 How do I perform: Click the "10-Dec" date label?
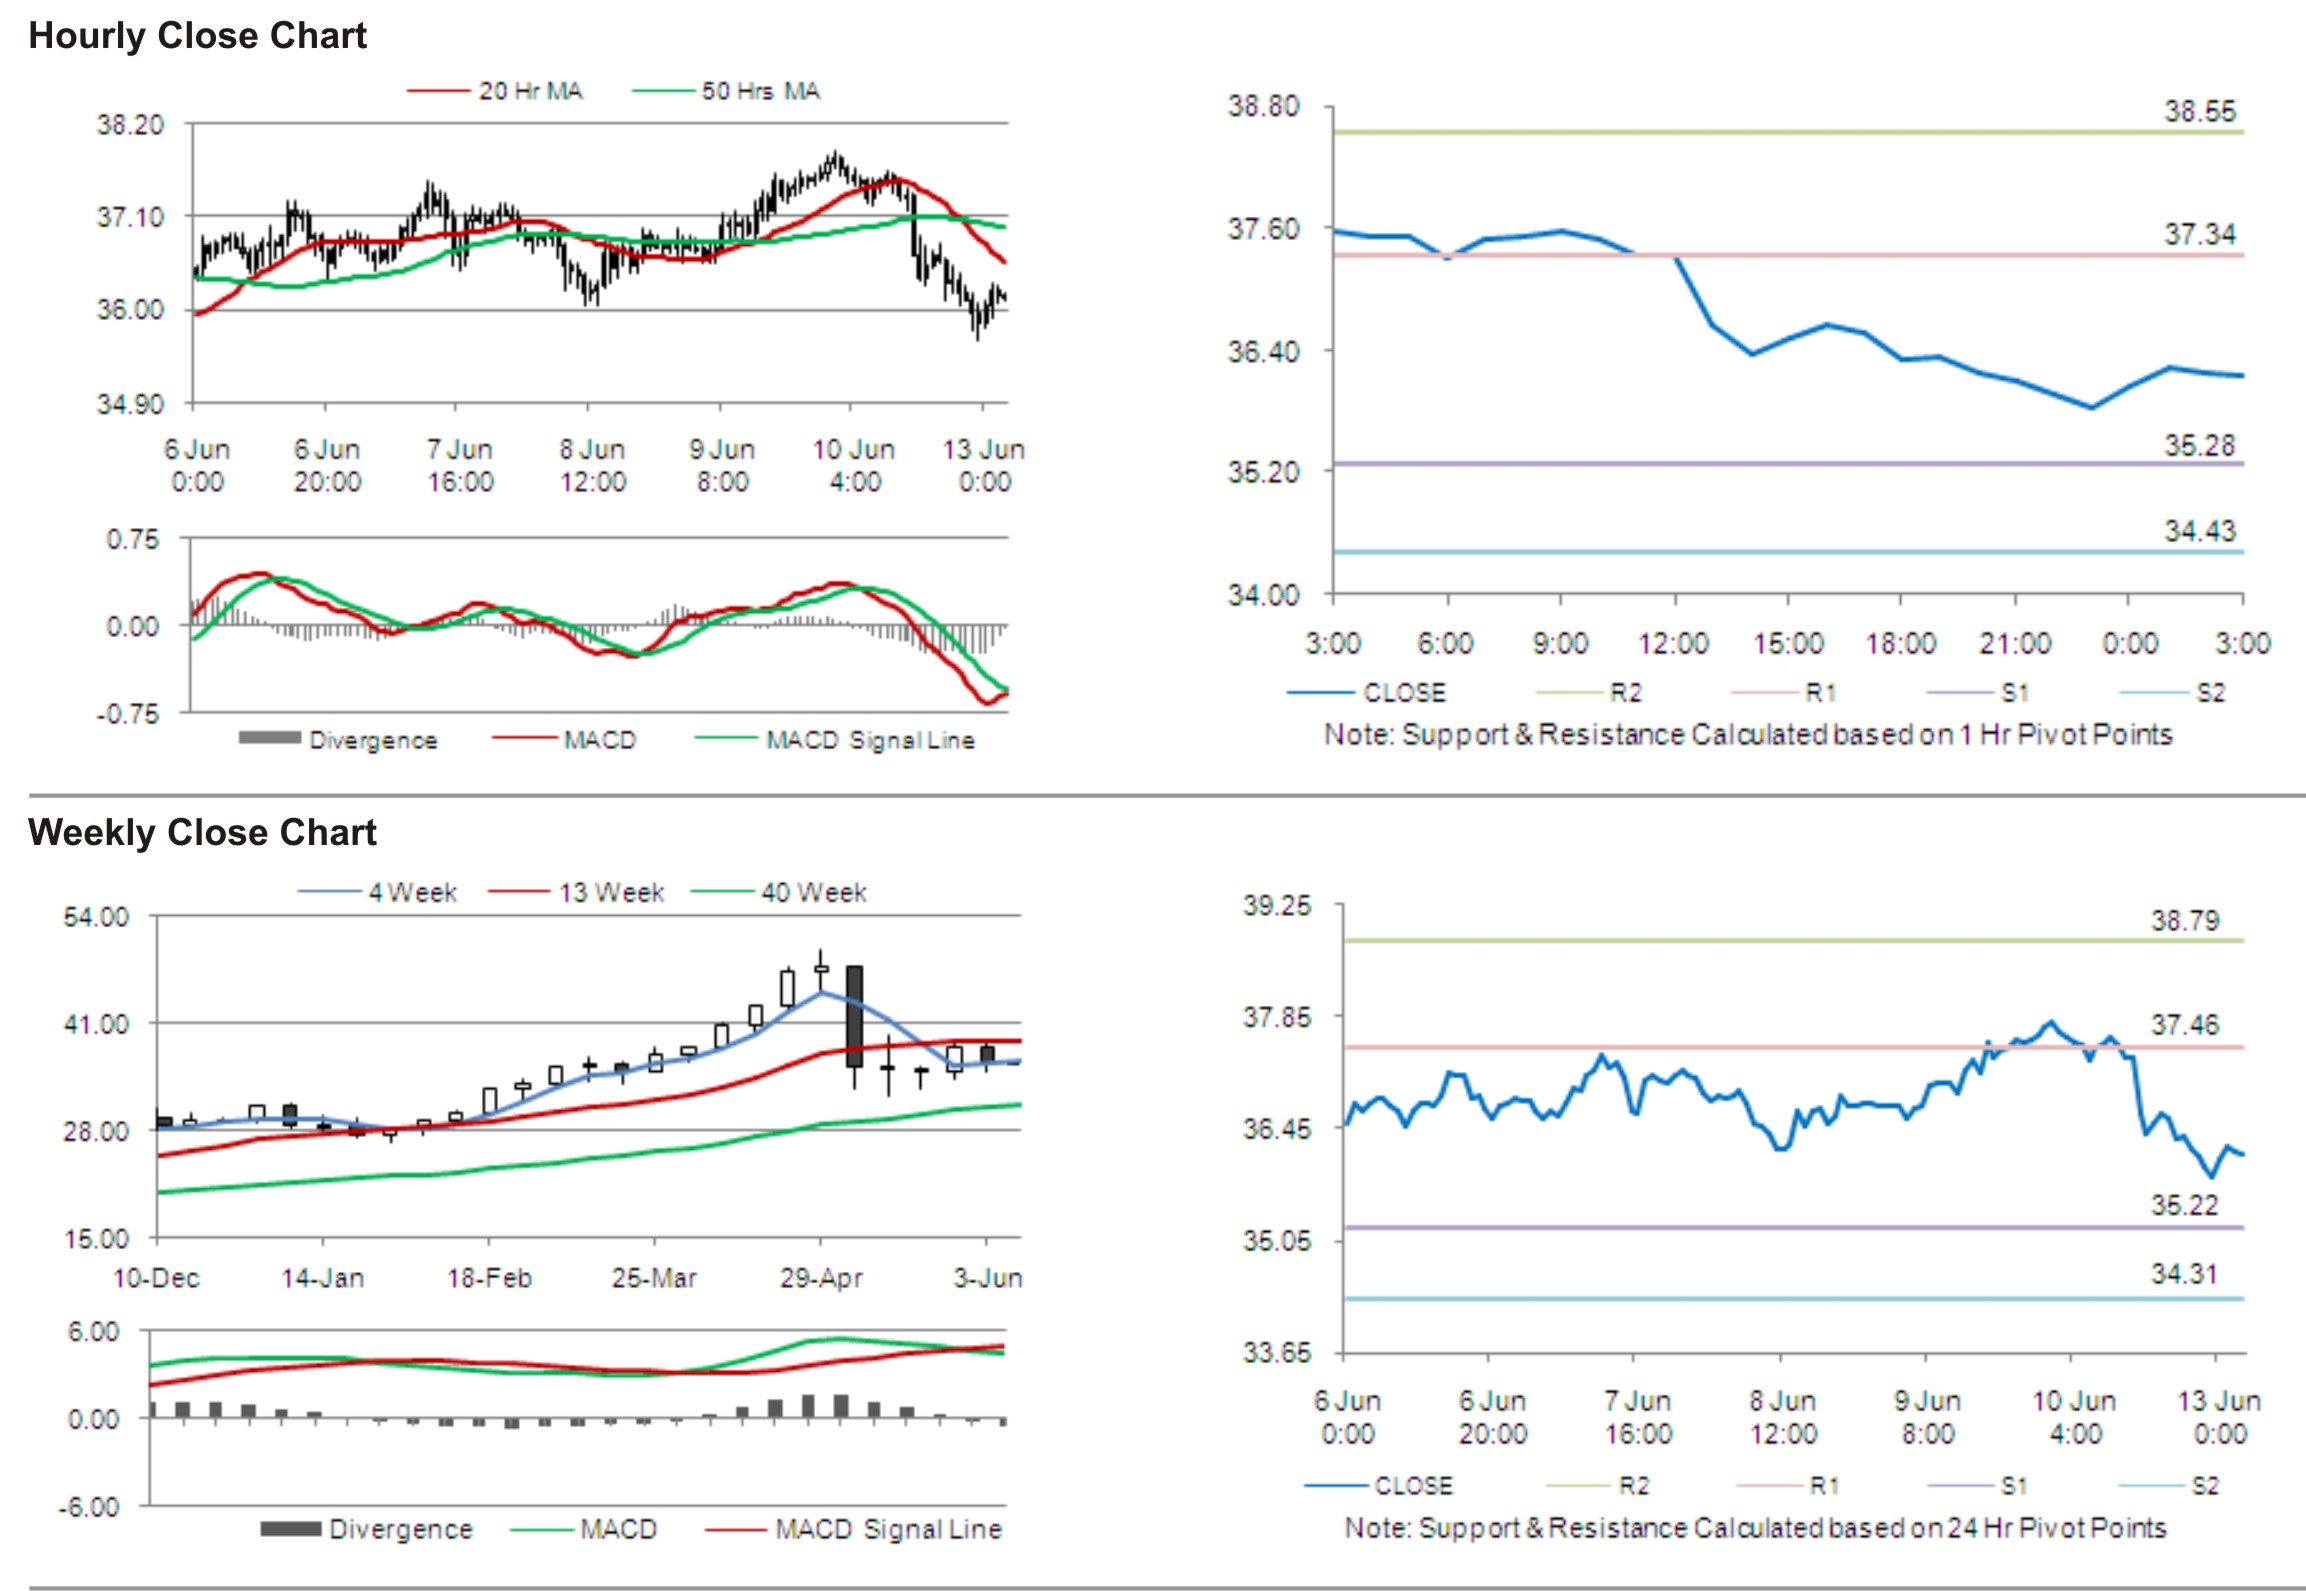[156, 1278]
